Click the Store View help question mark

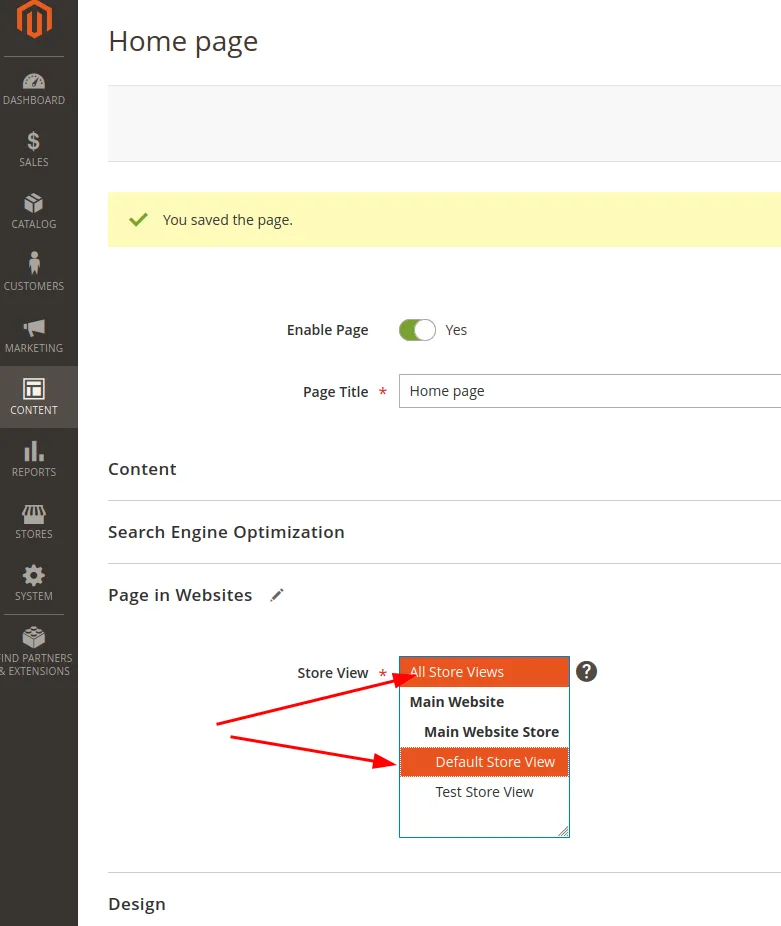click(586, 671)
